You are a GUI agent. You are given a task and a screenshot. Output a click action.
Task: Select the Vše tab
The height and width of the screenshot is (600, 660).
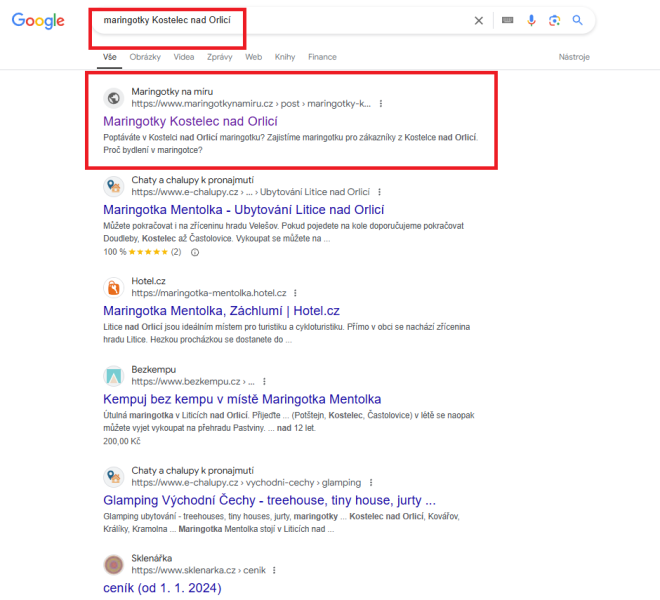(109, 57)
